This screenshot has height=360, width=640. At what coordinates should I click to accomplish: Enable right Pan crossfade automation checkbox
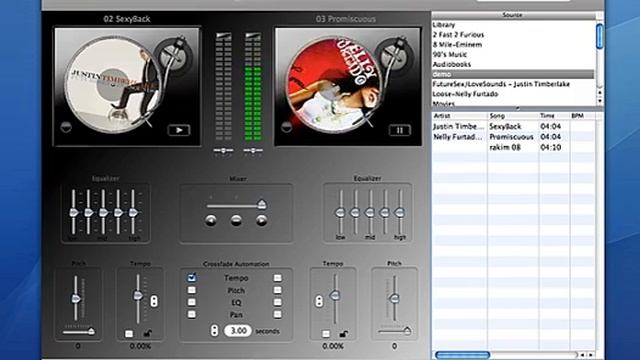click(278, 314)
